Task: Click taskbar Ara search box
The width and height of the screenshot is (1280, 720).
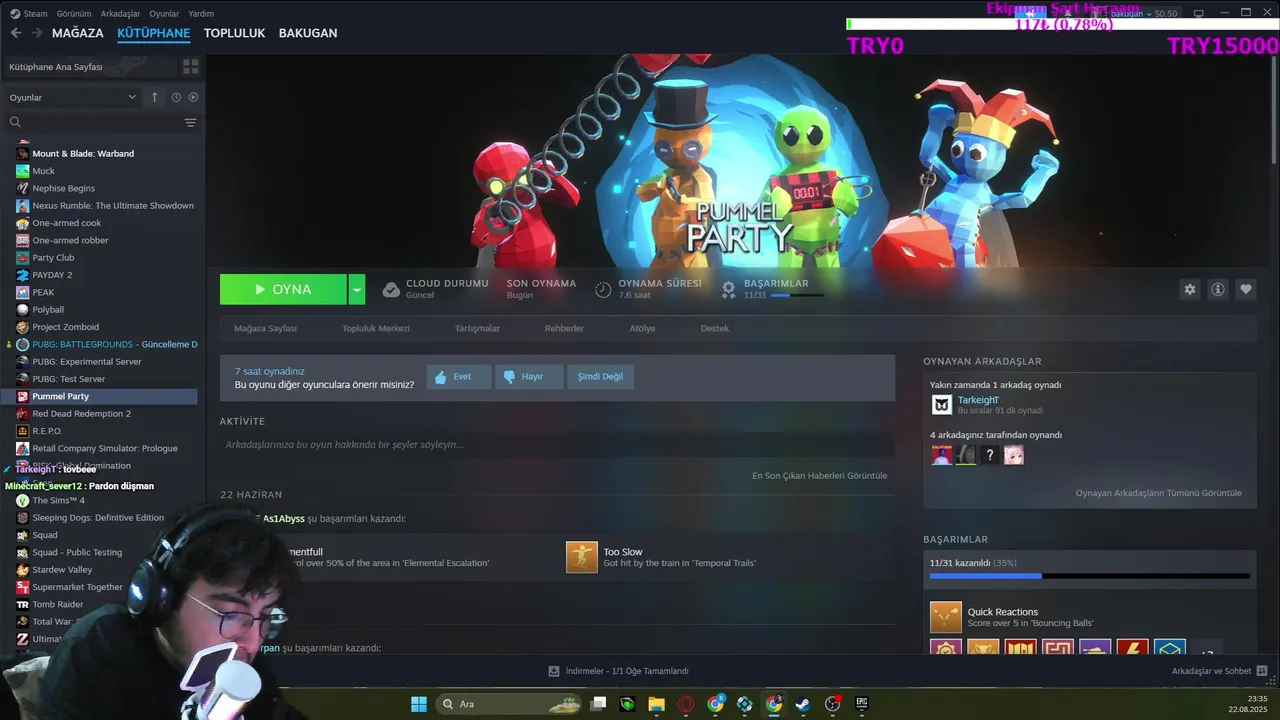Action: point(510,704)
